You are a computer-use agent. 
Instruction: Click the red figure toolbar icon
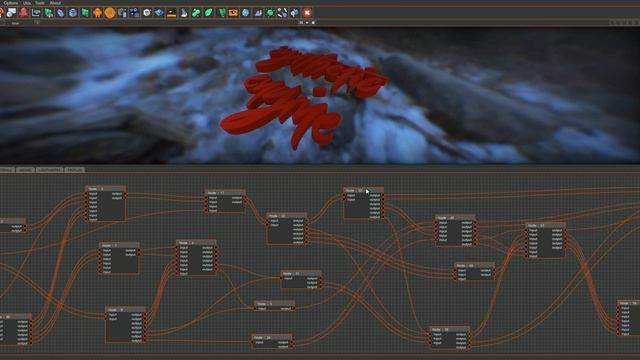click(x=24, y=13)
